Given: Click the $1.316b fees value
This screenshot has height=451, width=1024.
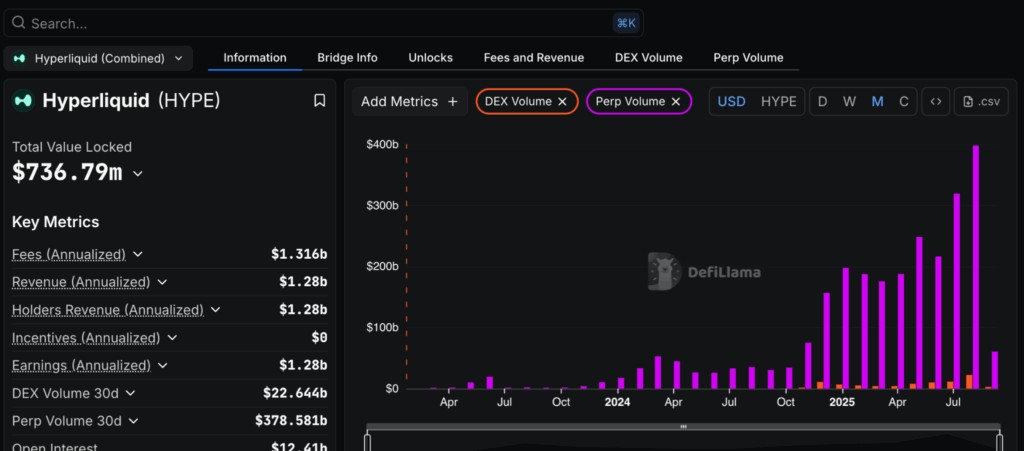Looking at the screenshot, I should [x=299, y=254].
